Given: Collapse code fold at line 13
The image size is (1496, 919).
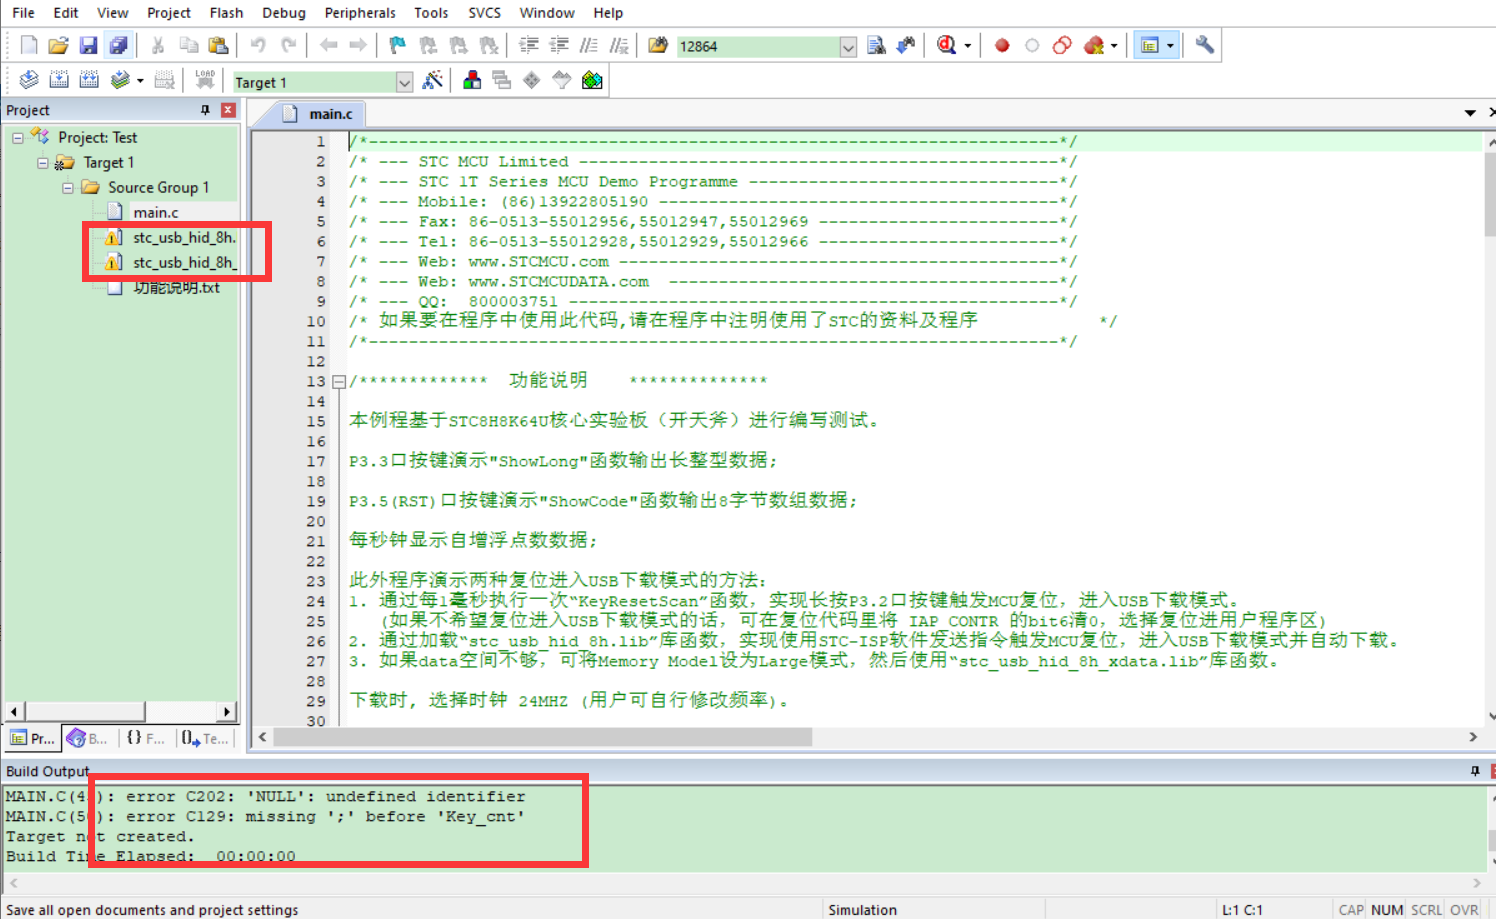Looking at the screenshot, I should 339,381.
